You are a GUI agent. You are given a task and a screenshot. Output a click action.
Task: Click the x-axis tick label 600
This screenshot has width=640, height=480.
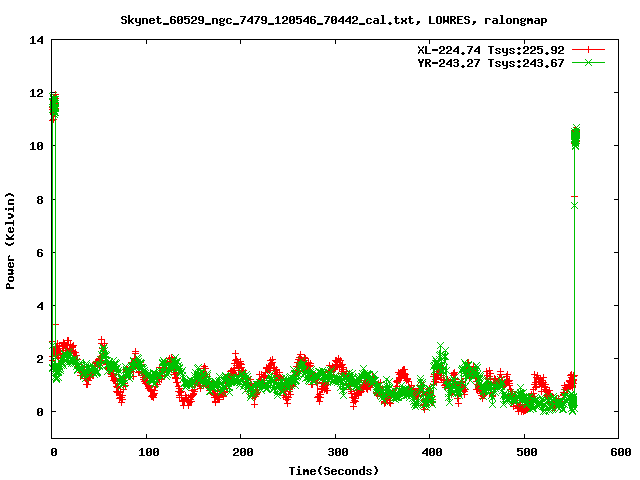tap(620, 452)
